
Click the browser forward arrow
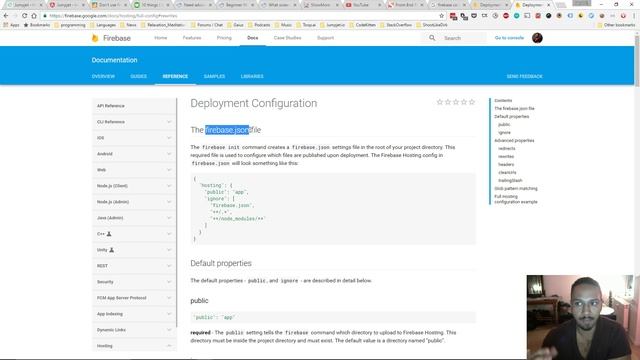(x=15, y=16)
